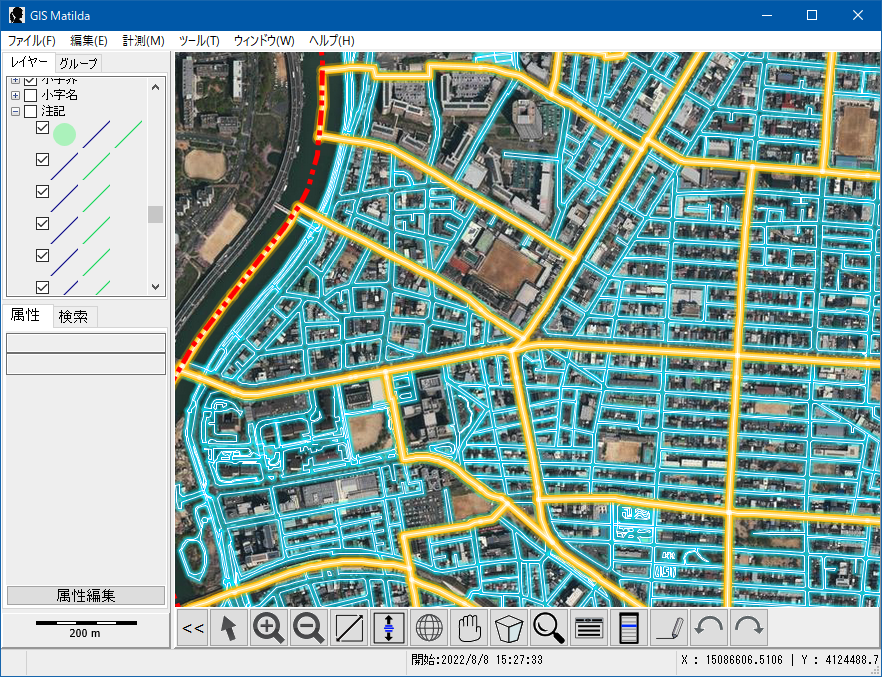882x677 pixels.
Task: Open the 計測(M) menu
Action: (x=143, y=41)
